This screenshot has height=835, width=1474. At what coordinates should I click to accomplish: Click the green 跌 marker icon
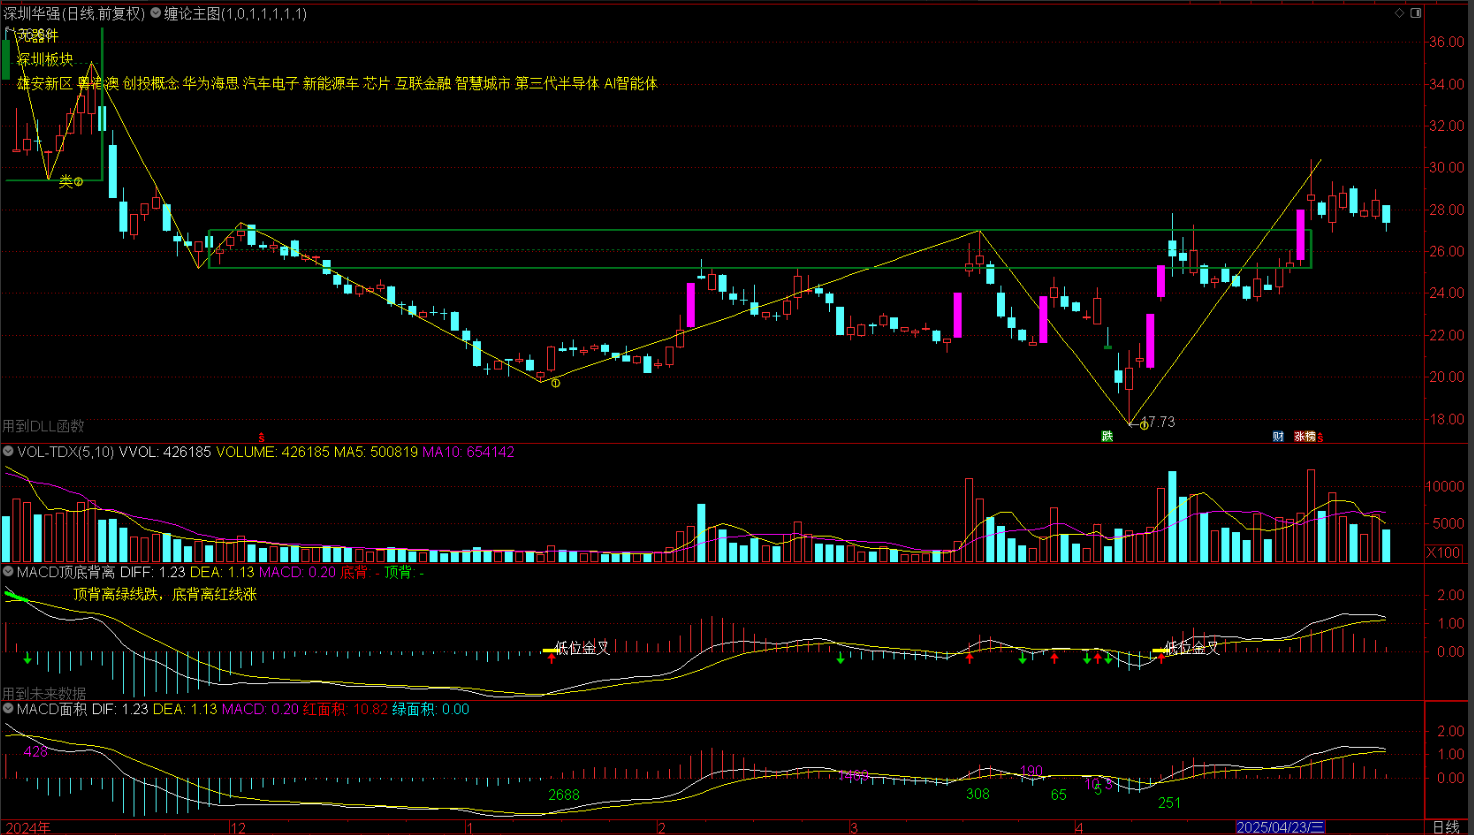[x=1107, y=436]
